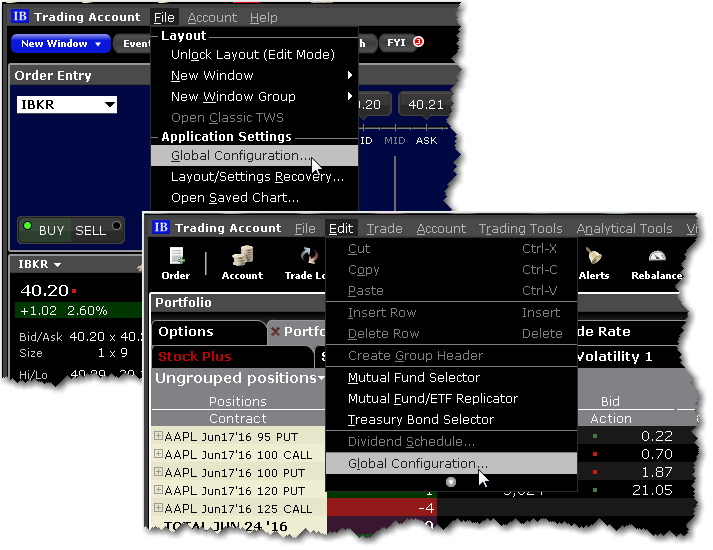Open the File menu in upper window

coord(164,18)
